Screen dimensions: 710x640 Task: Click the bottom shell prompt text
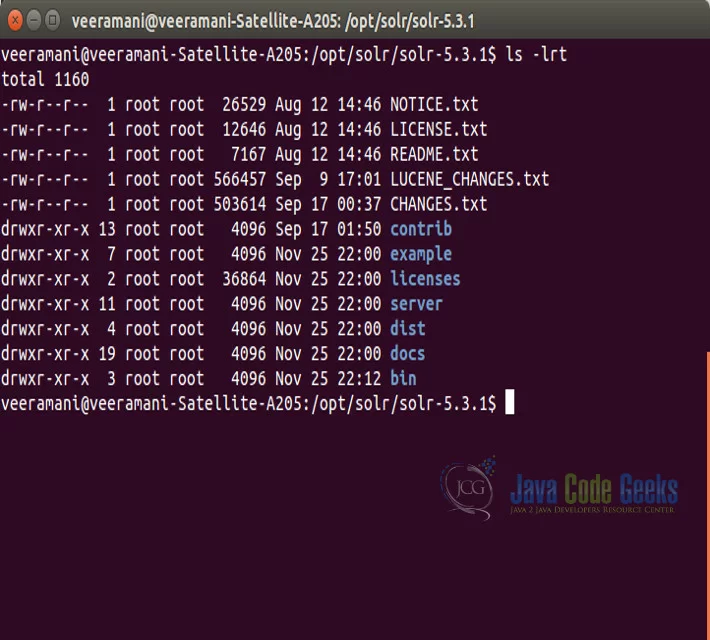tap(249, 404)
